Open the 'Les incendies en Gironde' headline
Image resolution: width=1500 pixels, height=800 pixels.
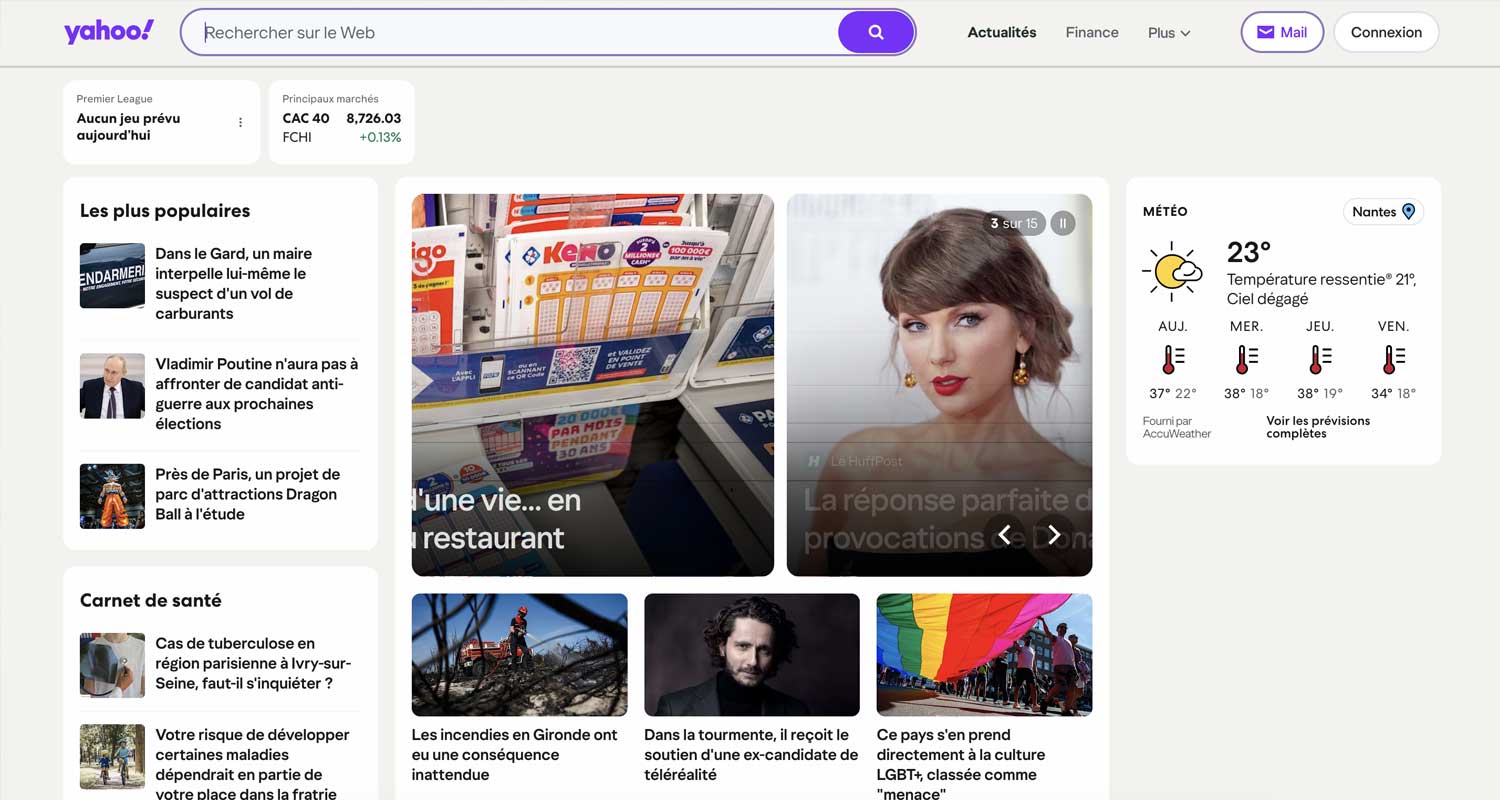515,754
